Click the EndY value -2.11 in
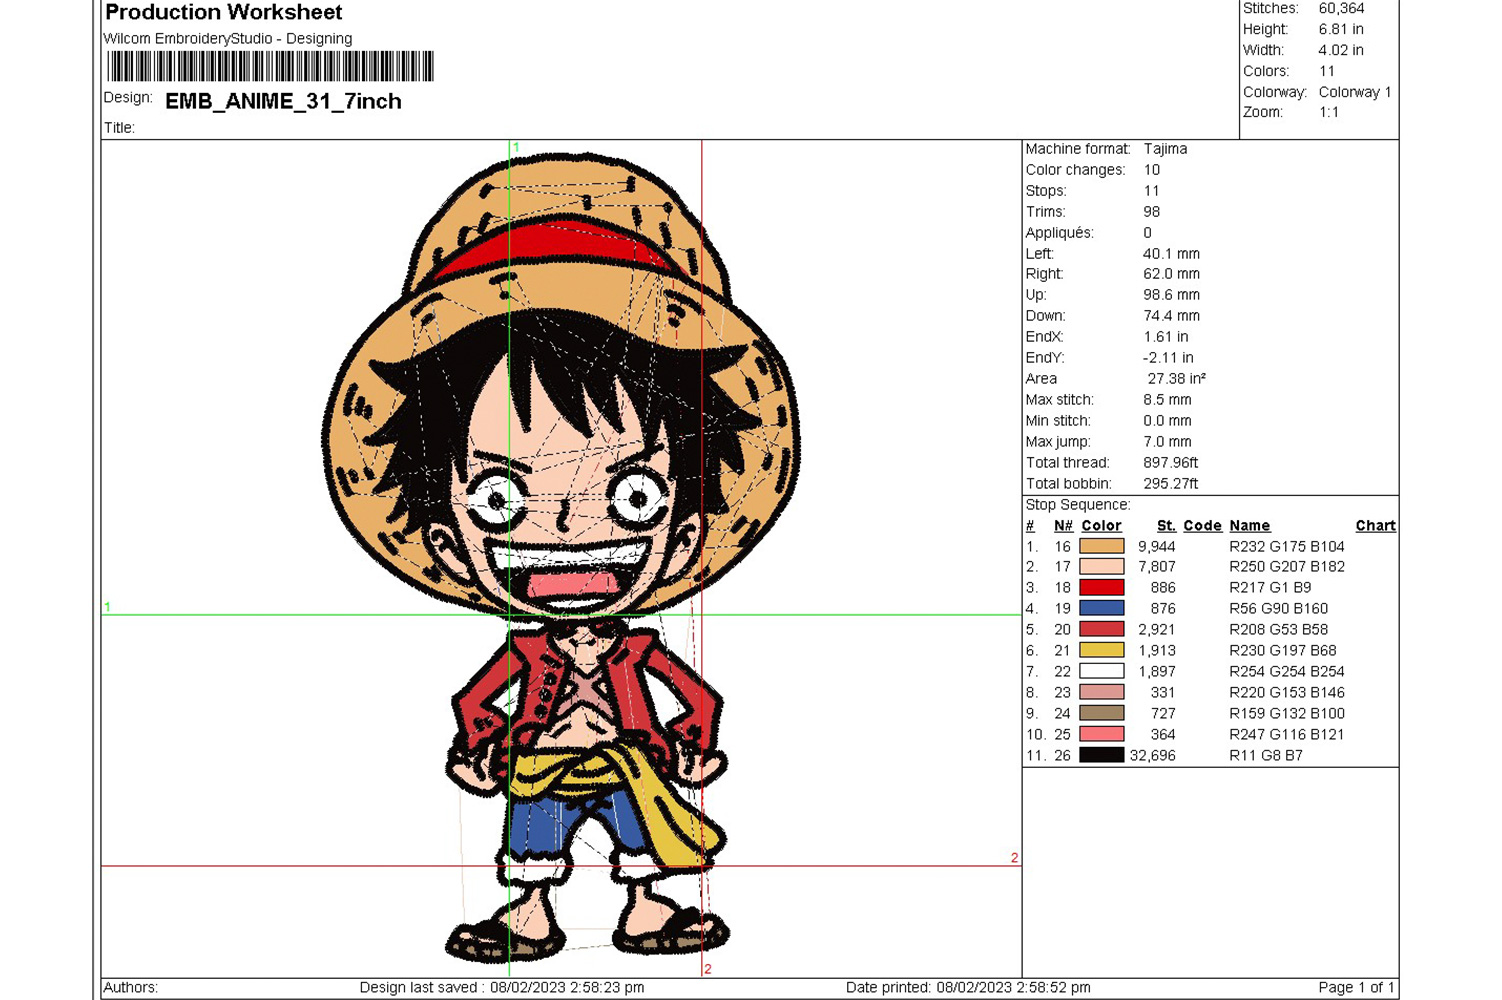Screen dimensions: 1502x1000 click(1168, 358)
